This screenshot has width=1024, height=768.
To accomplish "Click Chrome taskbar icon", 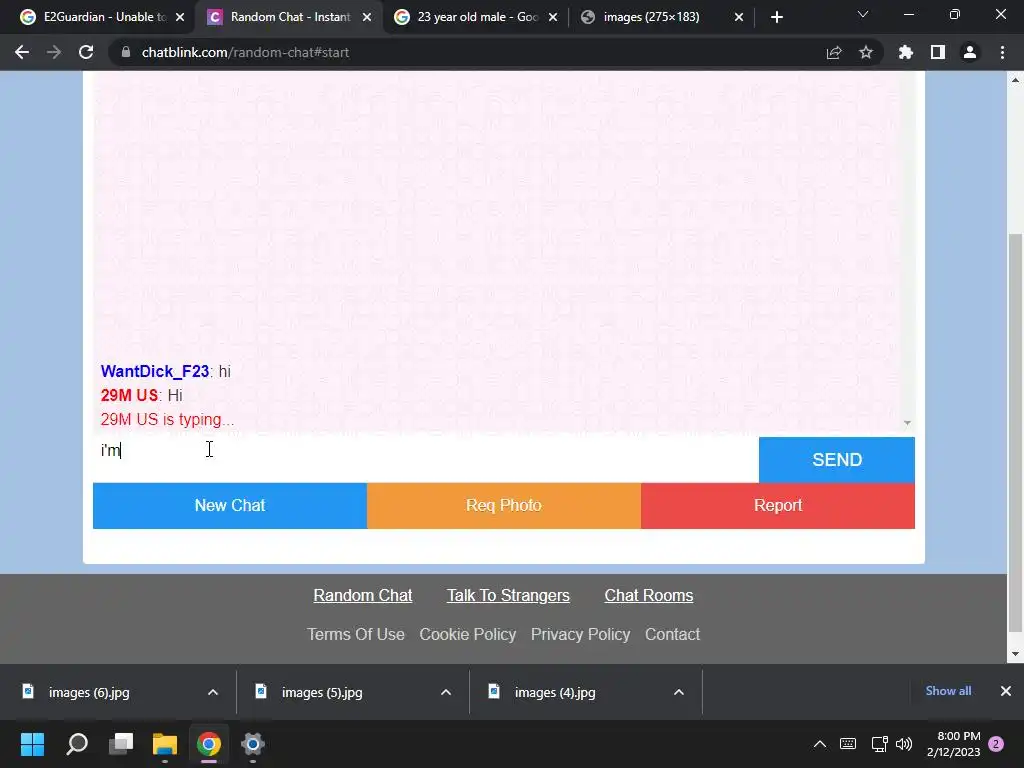I will [x=208, y=744].
